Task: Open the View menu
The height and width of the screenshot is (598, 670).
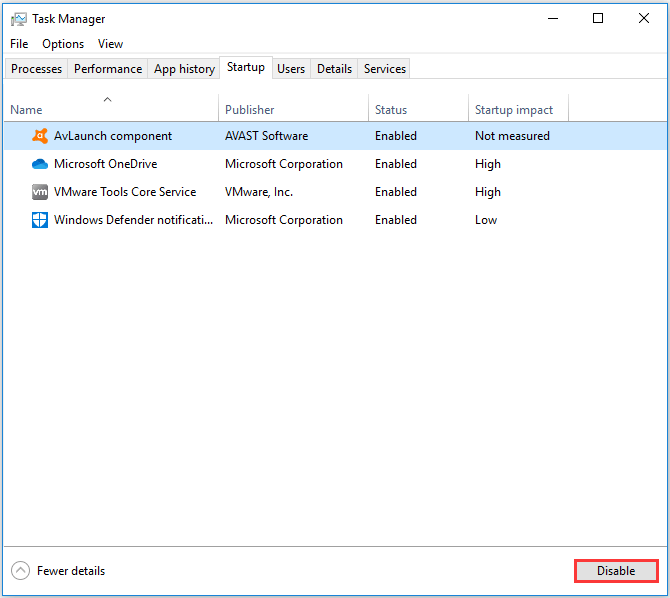Action: 110,44
